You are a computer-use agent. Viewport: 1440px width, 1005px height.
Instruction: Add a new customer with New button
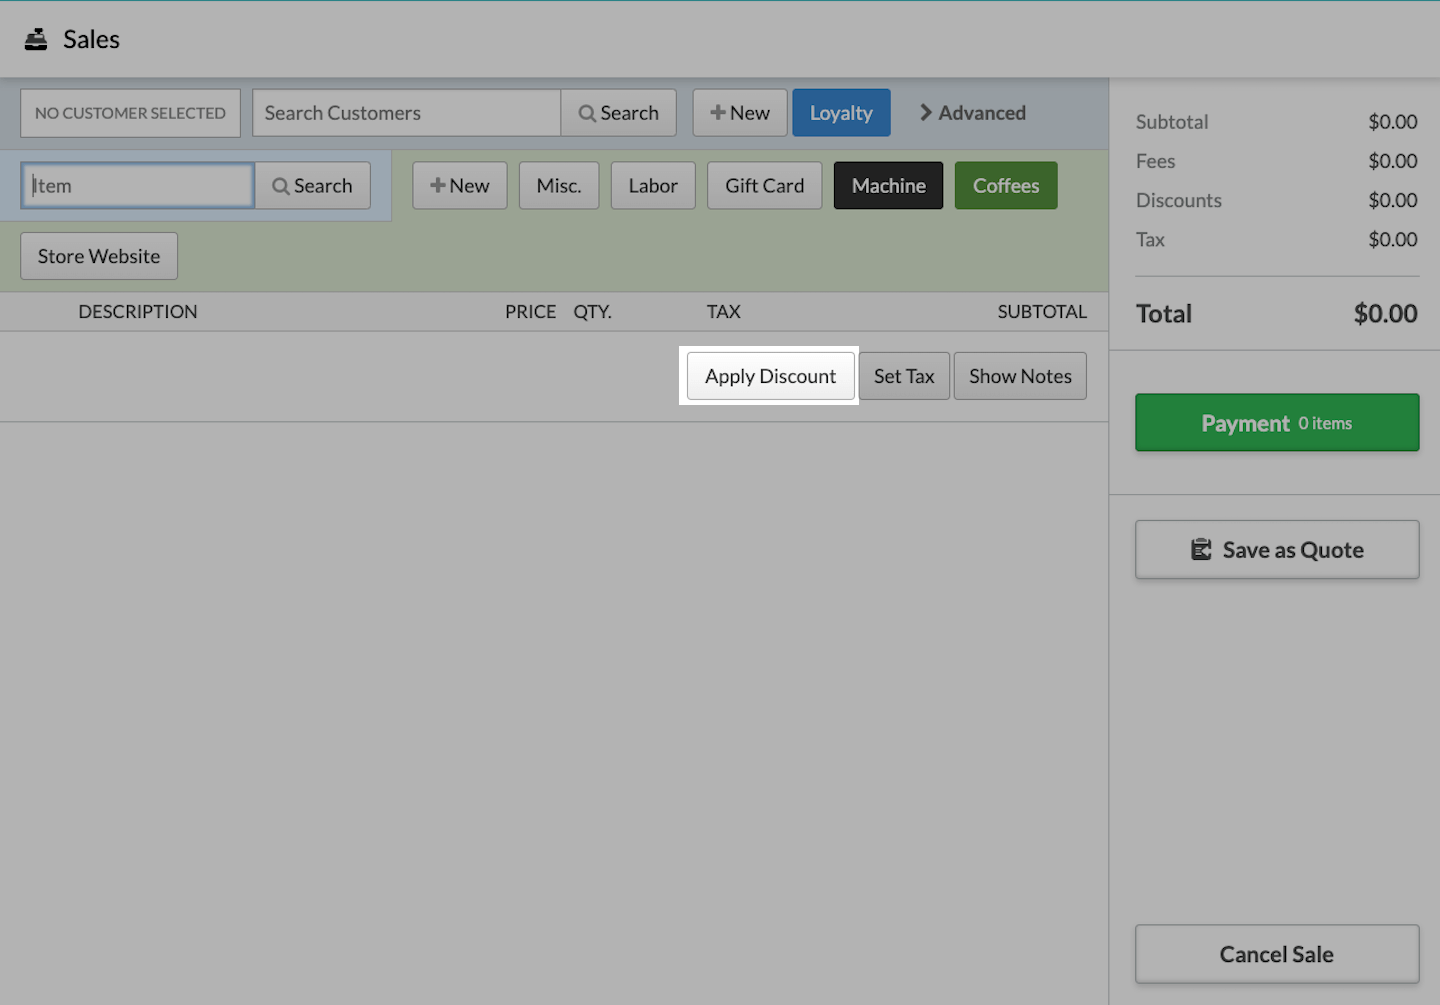point(740,113)
